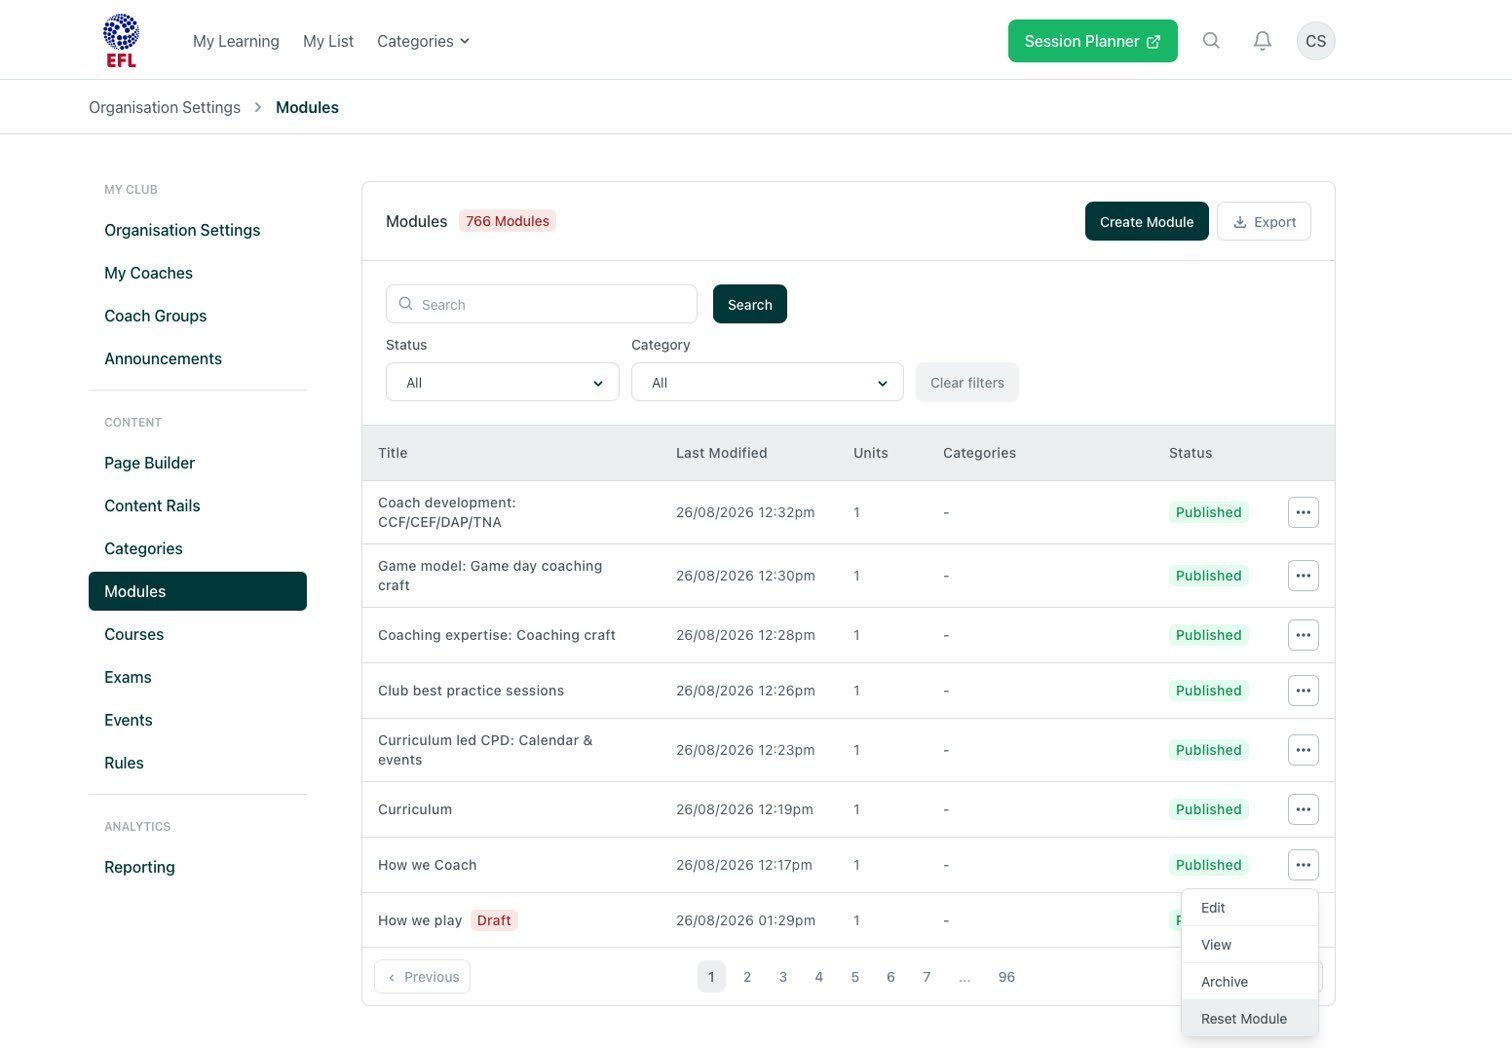Choose Archive from the row menu
The height and width of the screenshot is (1048, 1512).
(x=1250, y=982)
